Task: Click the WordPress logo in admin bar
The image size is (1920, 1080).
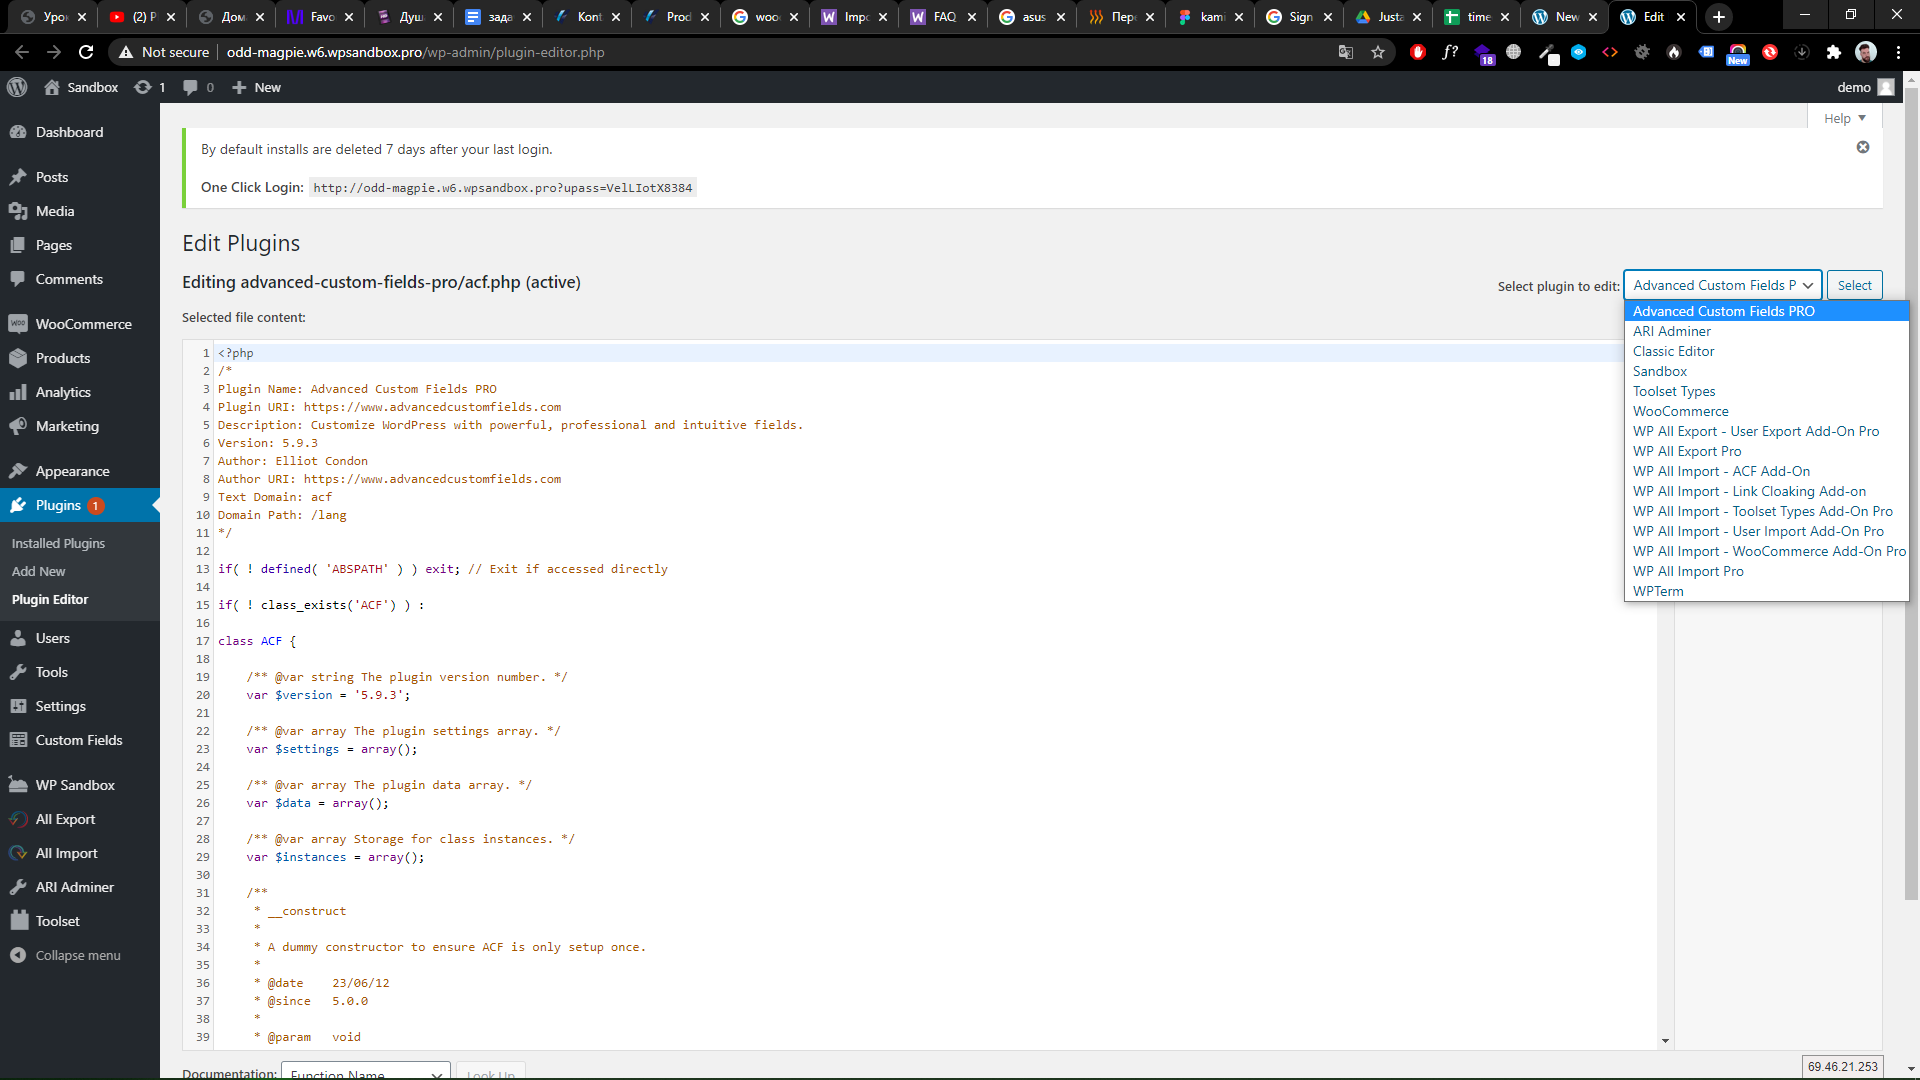Action: 17,87
